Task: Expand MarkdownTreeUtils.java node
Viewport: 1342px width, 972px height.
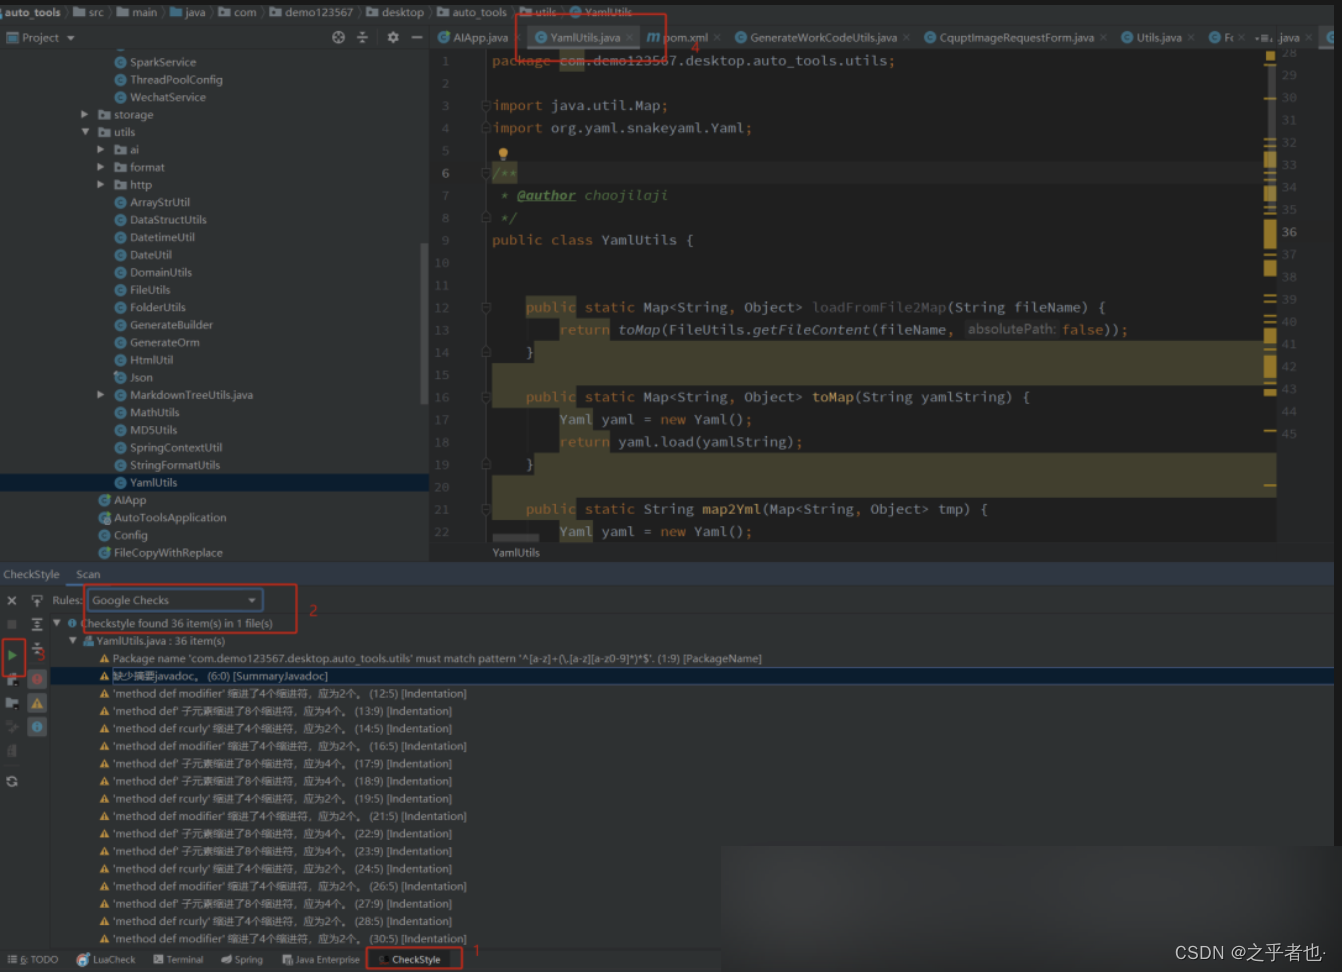Action: point(101,395)
